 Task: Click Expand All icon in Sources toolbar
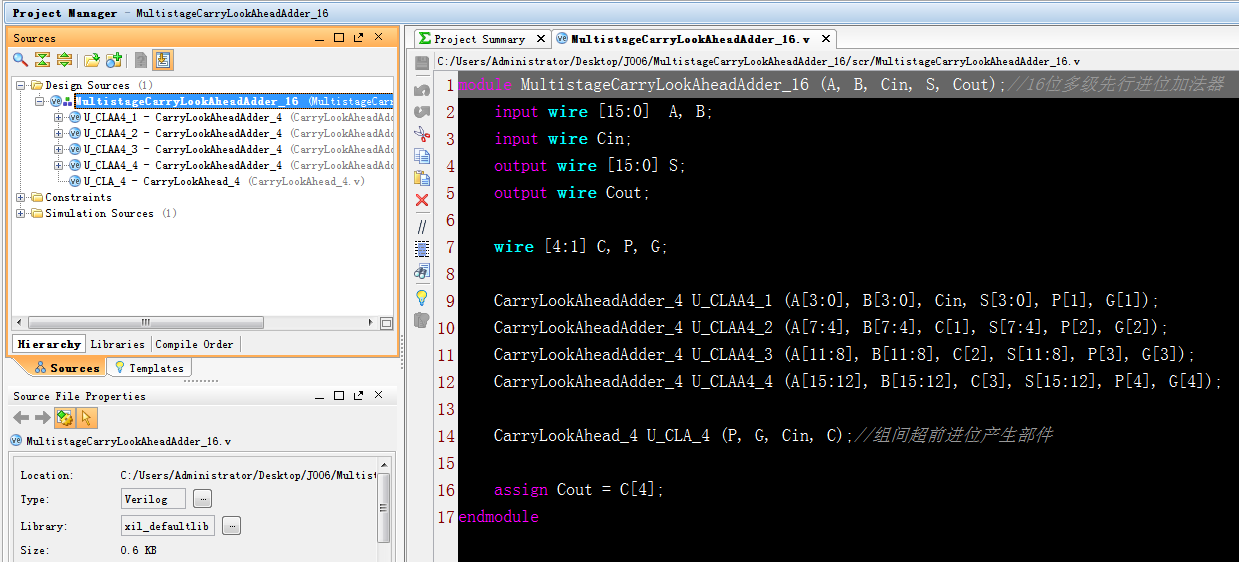pos(64,60)
